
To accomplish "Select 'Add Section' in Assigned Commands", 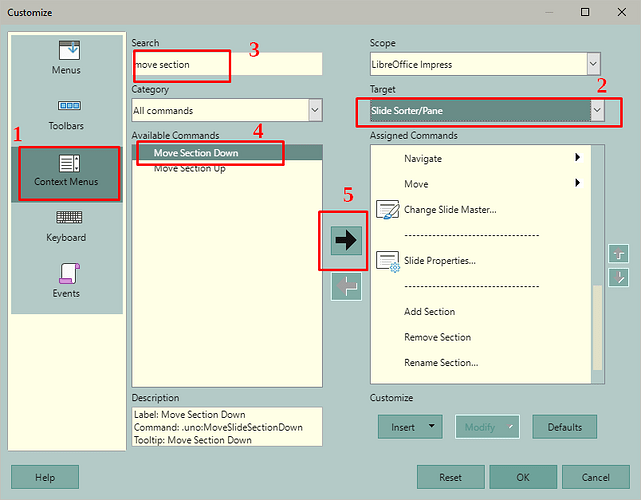I will click(x=429, y=312).
